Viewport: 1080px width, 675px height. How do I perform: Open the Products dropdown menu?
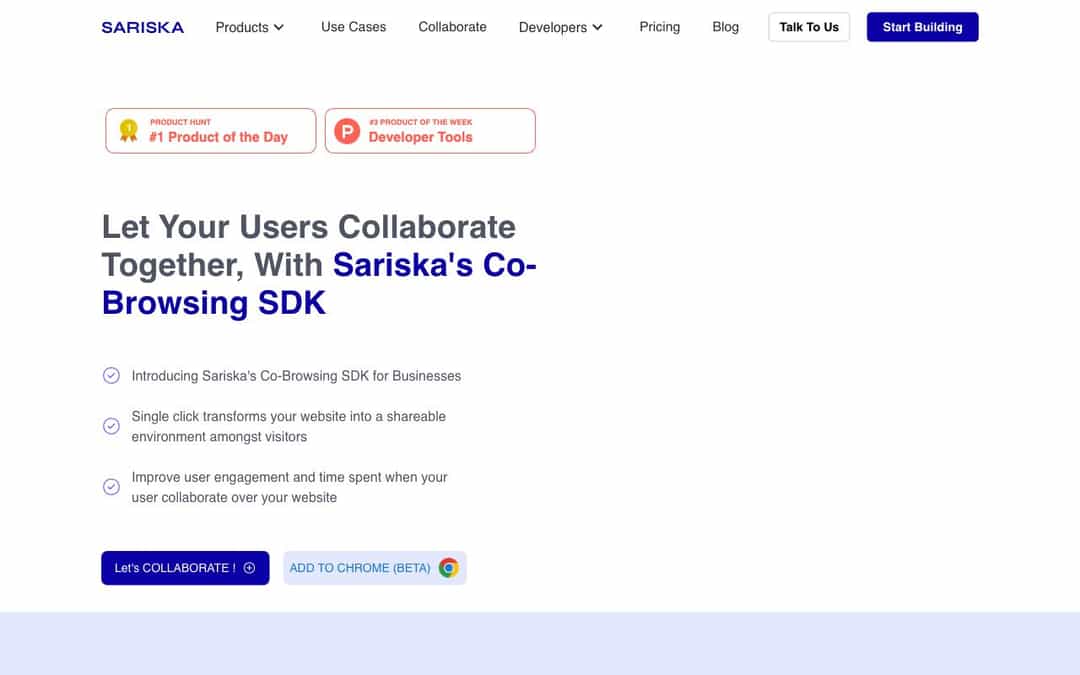pyautogui.click(x=249, y=28)
